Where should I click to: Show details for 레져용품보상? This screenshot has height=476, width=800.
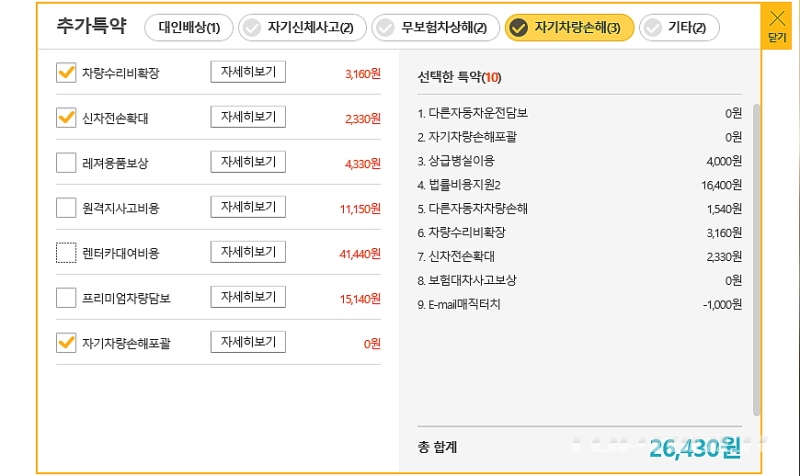pyautogui.click(x=248, y=162)
